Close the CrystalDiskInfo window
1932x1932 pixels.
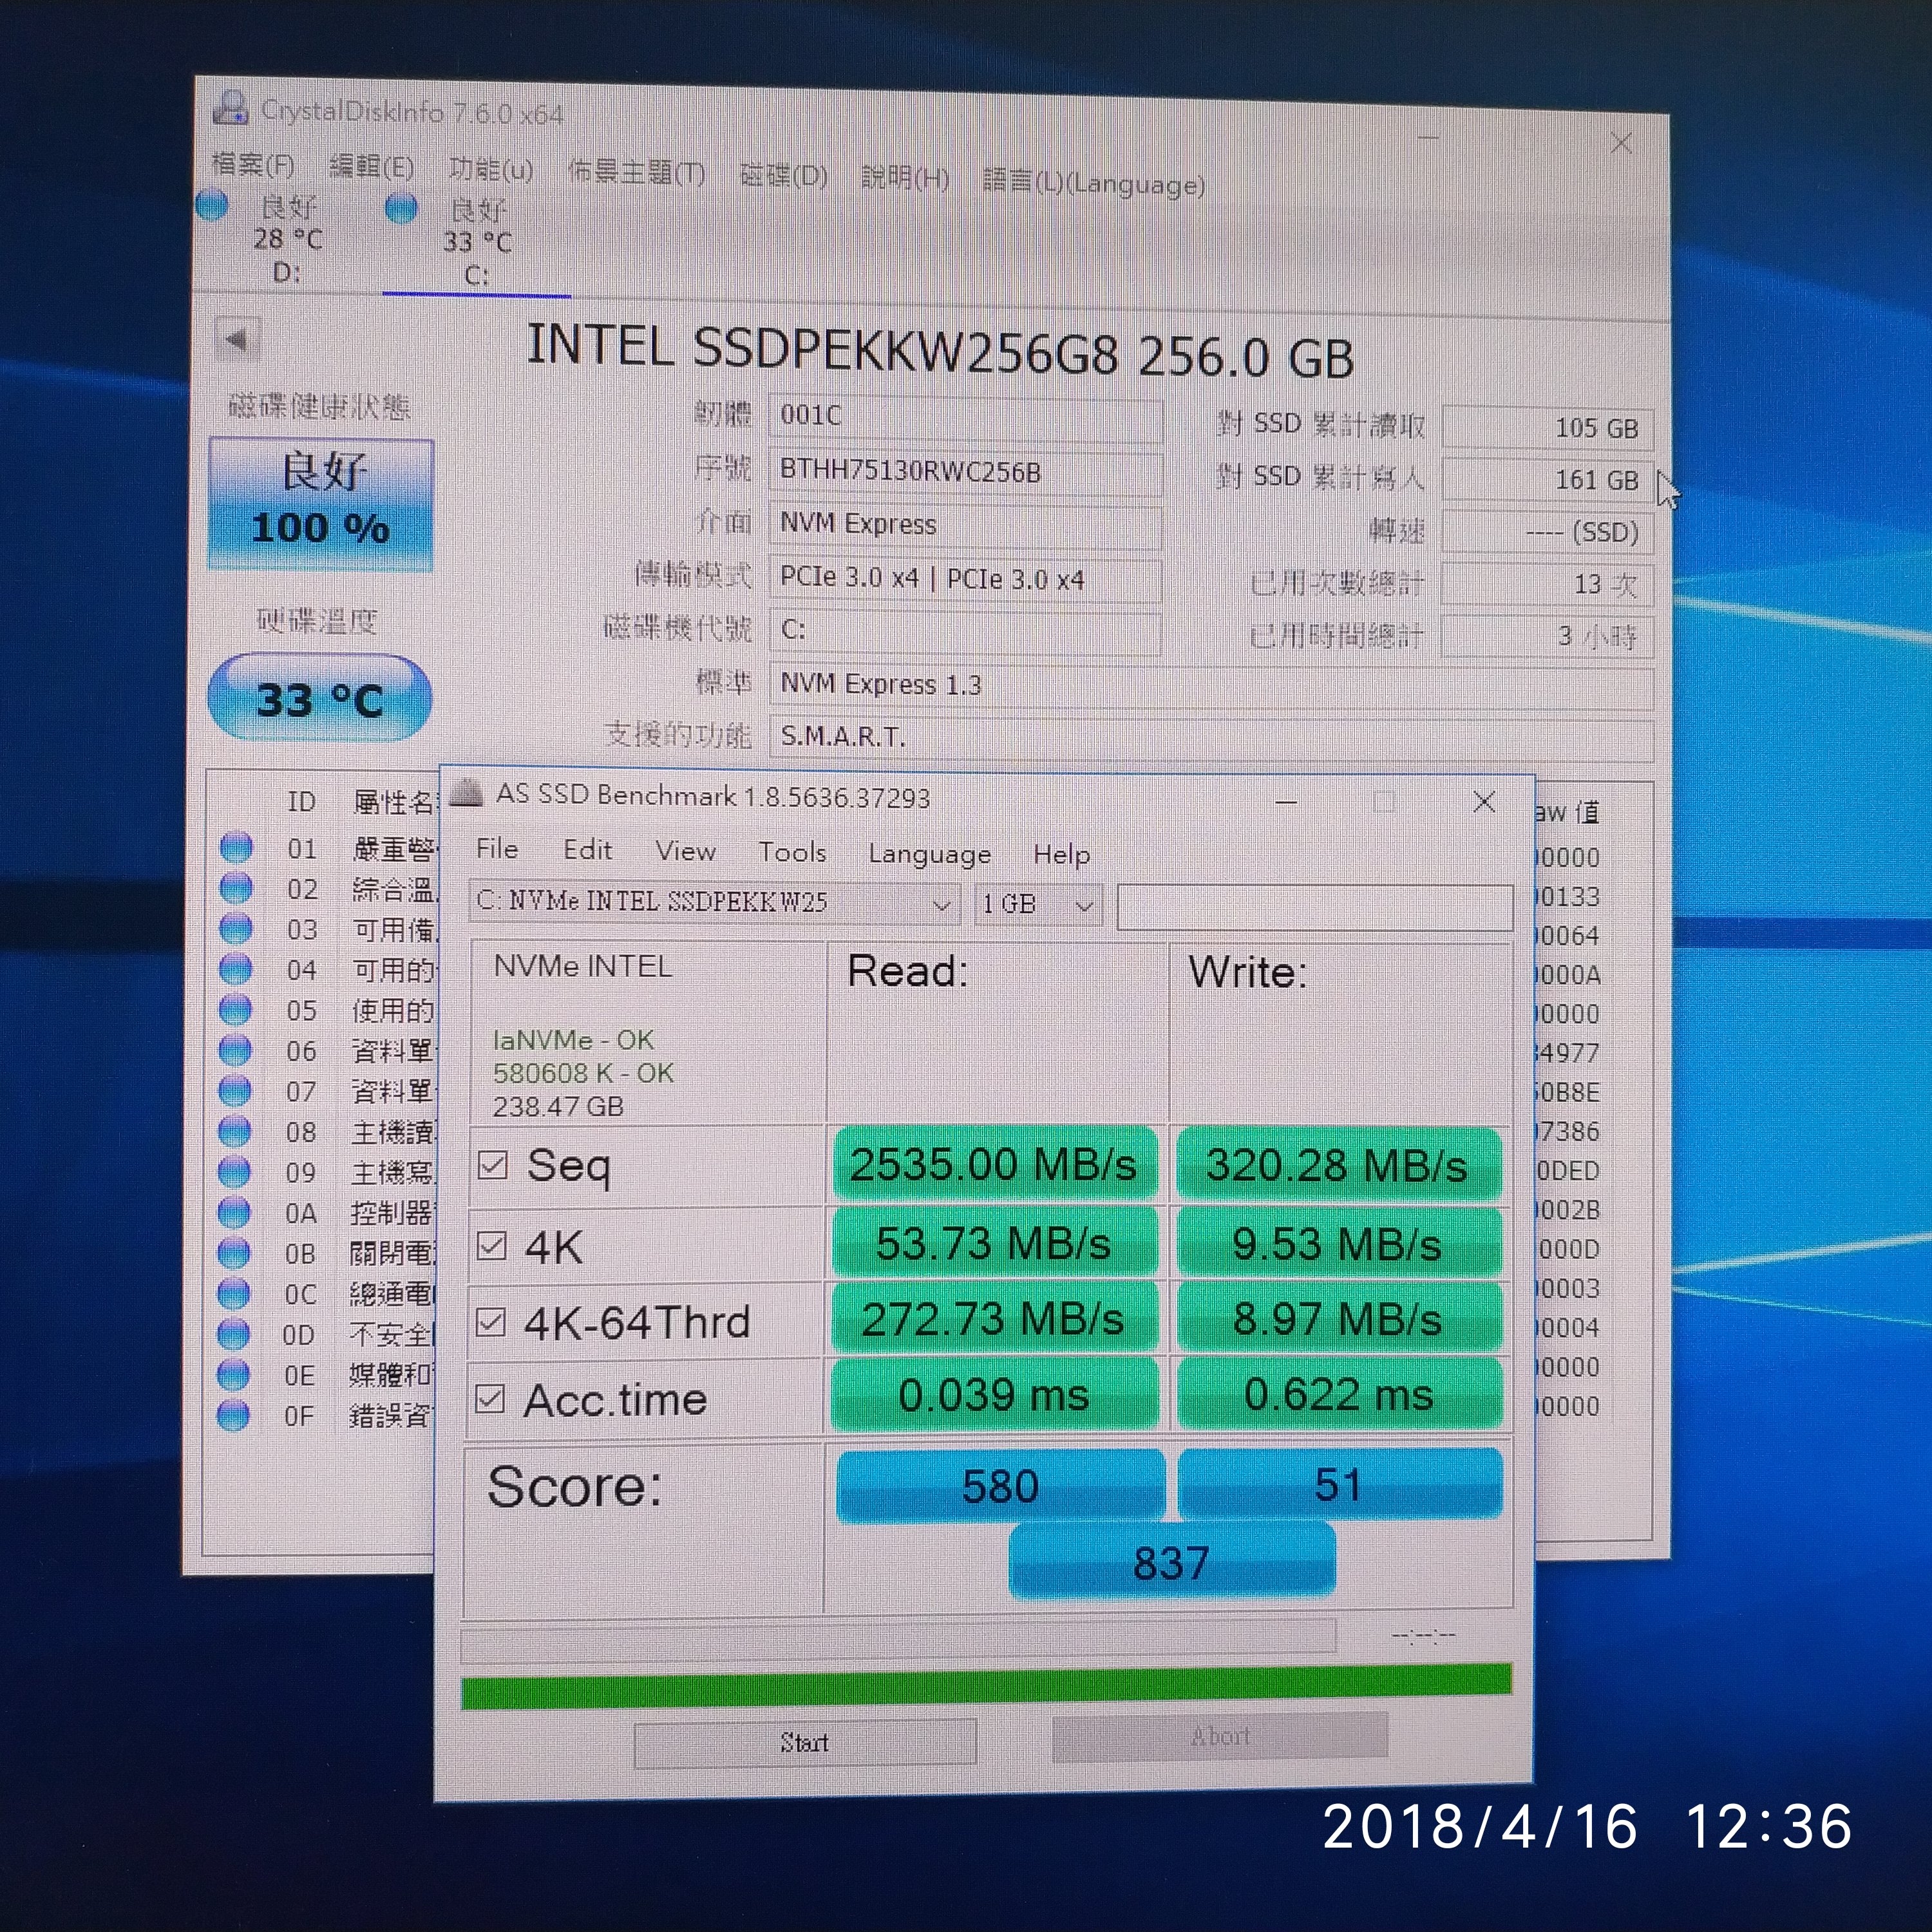[x=1621, y=144]
